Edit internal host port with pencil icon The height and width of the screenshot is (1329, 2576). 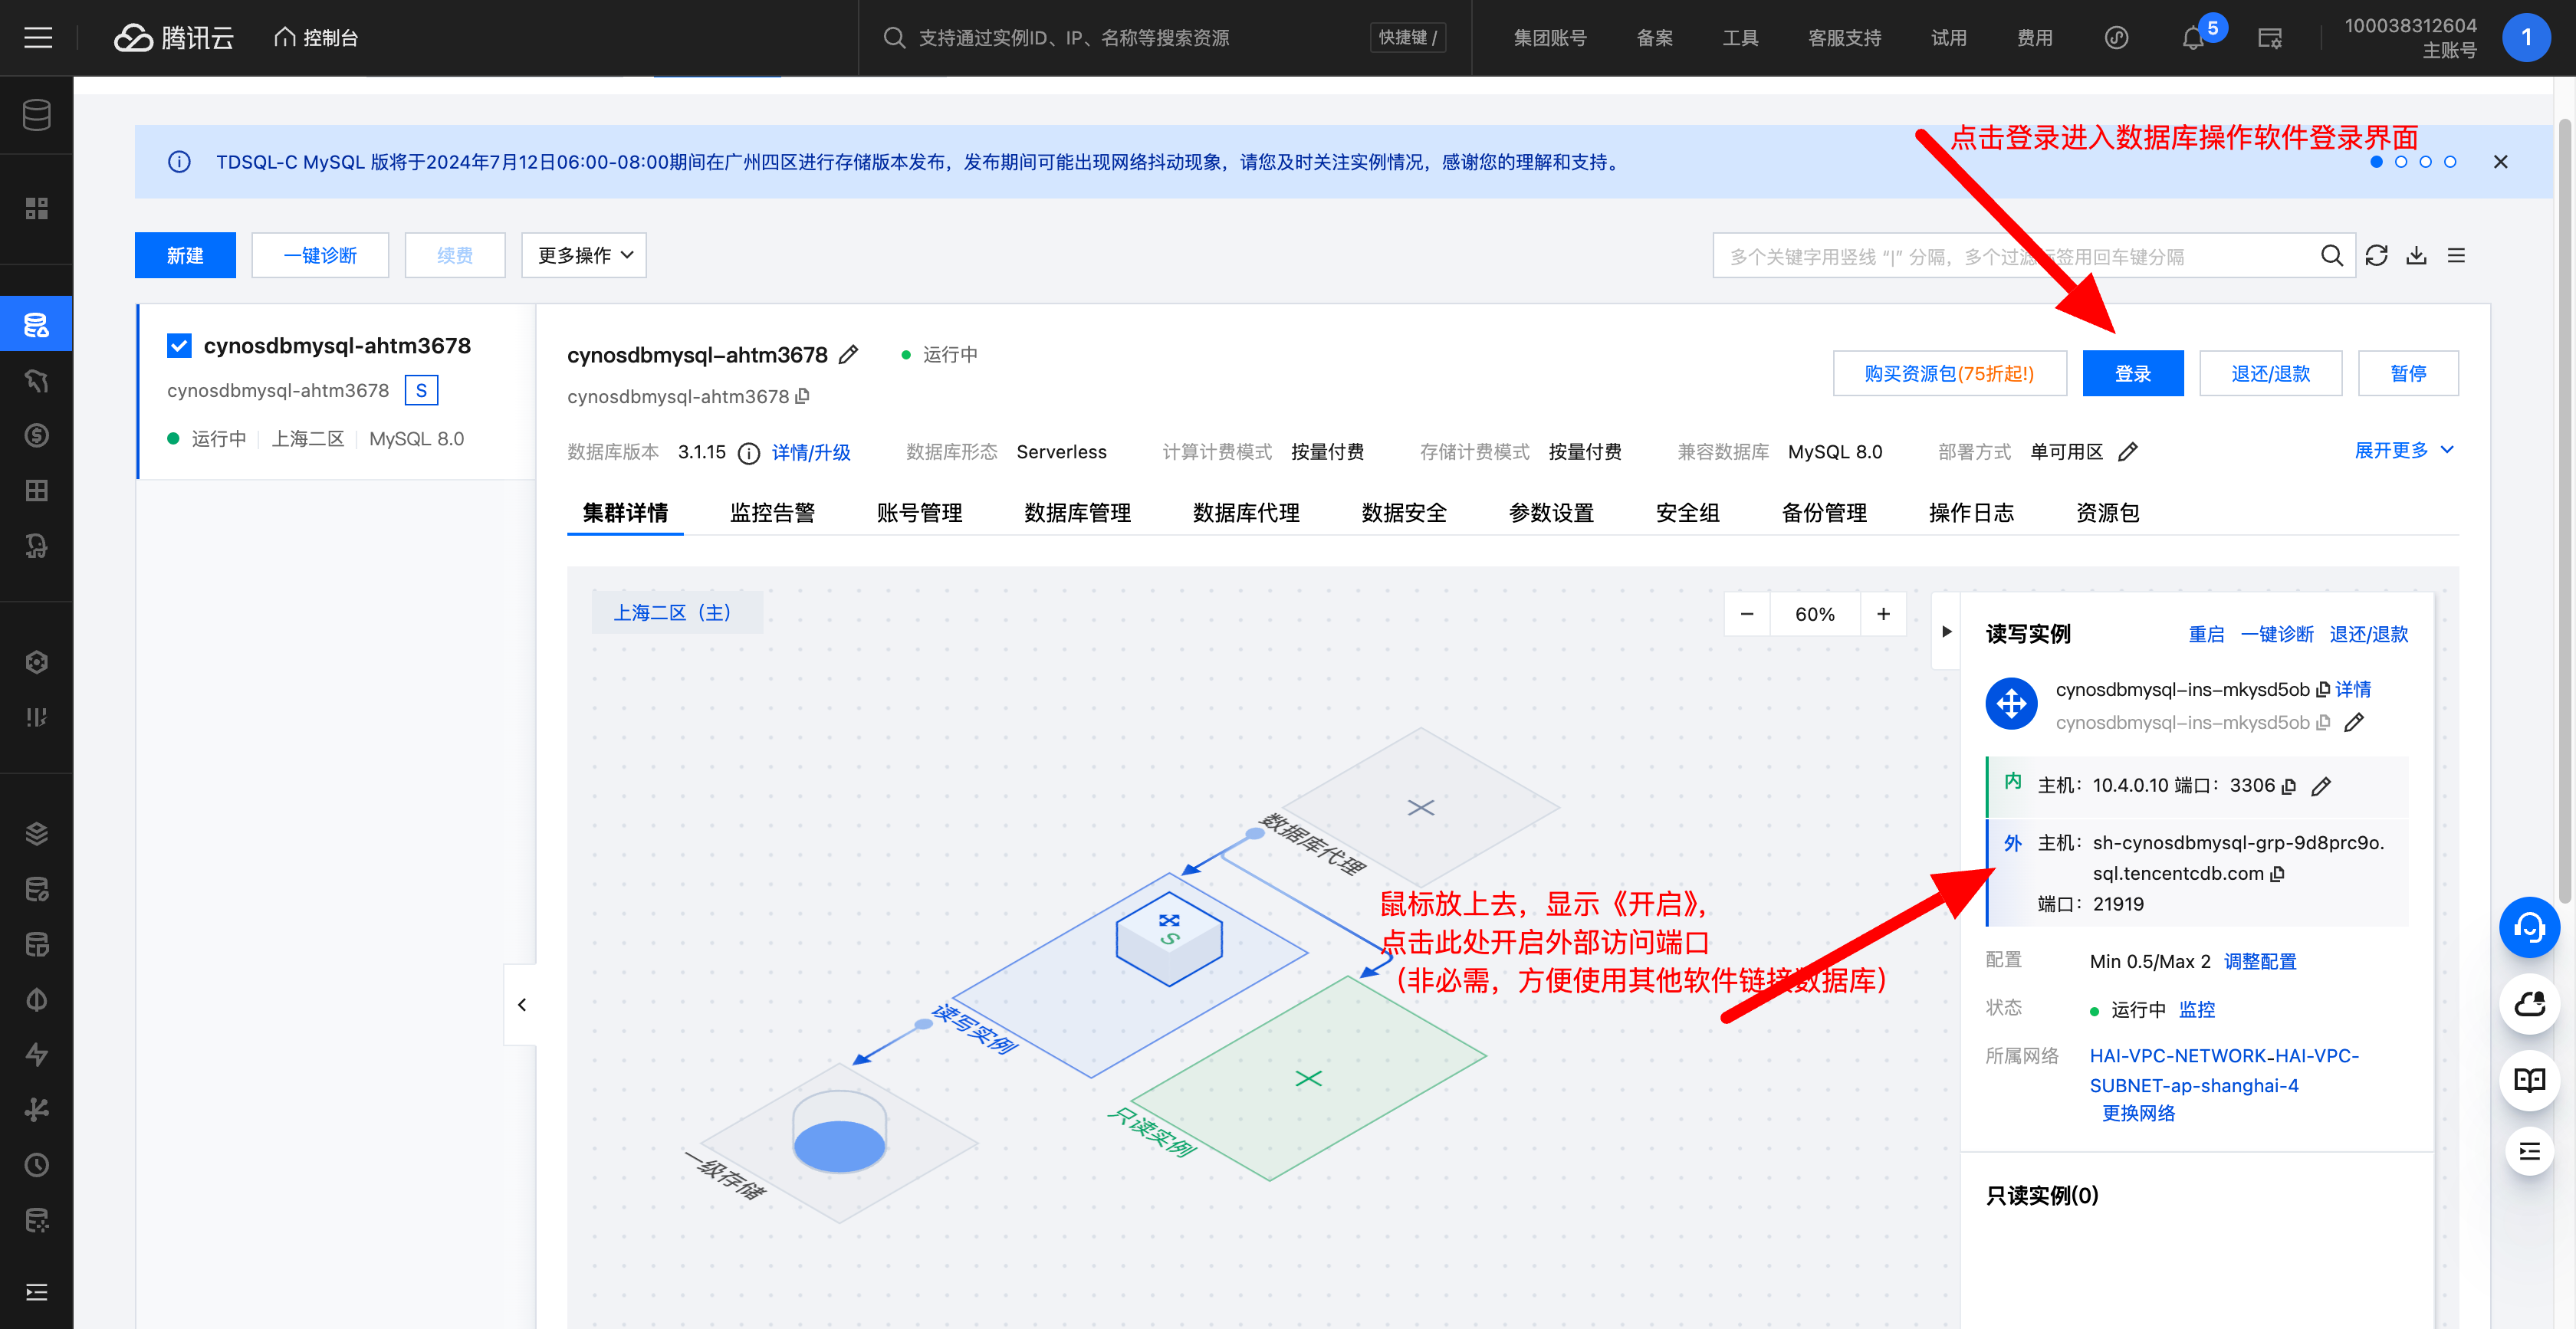(2321, 786)
